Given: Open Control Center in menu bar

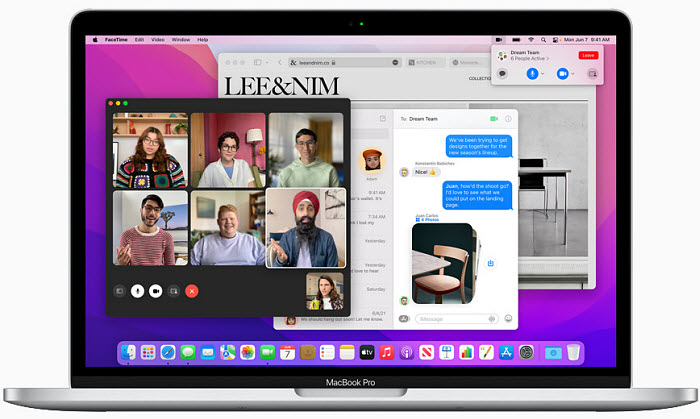Looking at the screenshot, I should click(555, 40).
